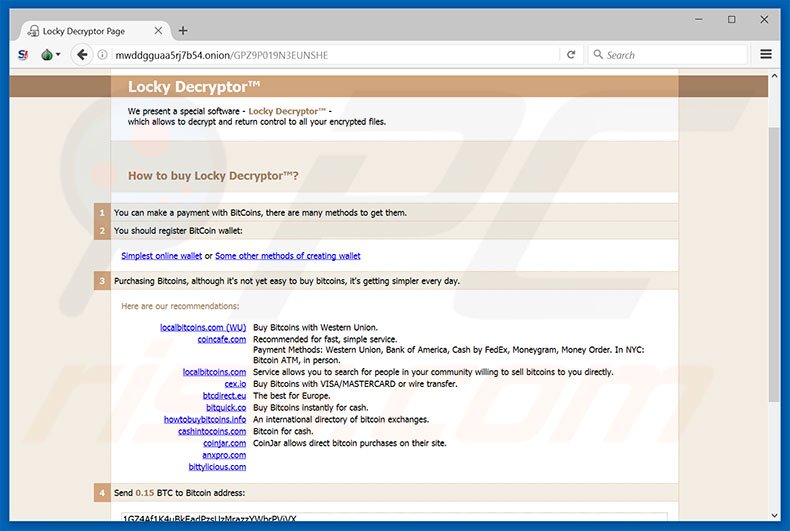The height and width of the screenshot is (531, 790).
Task: Open a new tab with the plus button
Action: [183, 31]
